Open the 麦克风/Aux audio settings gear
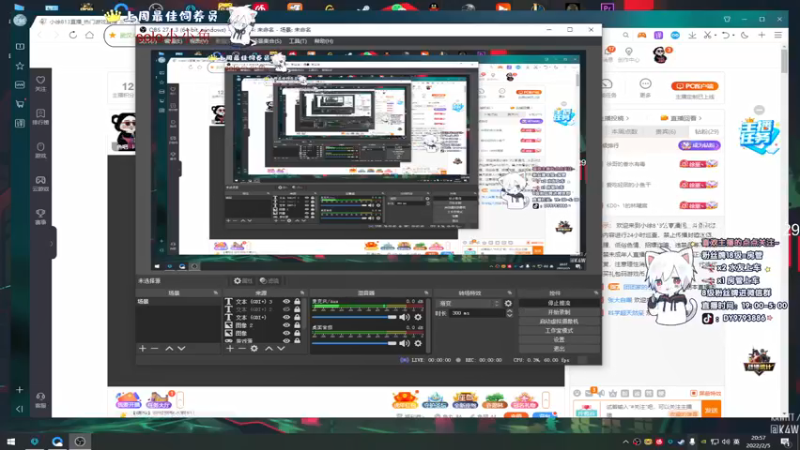The height and width of the screenshot is (450, 800). [x=418, y=317]
